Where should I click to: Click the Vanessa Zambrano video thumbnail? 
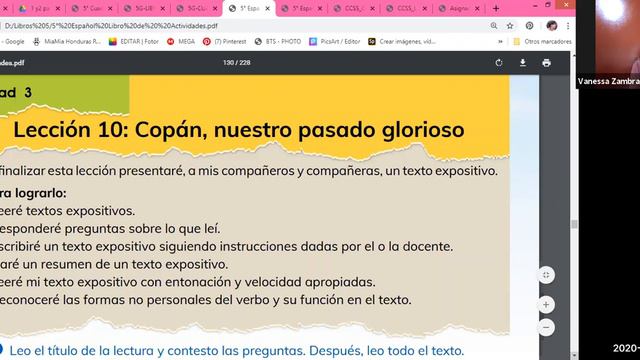coord(609,44)
